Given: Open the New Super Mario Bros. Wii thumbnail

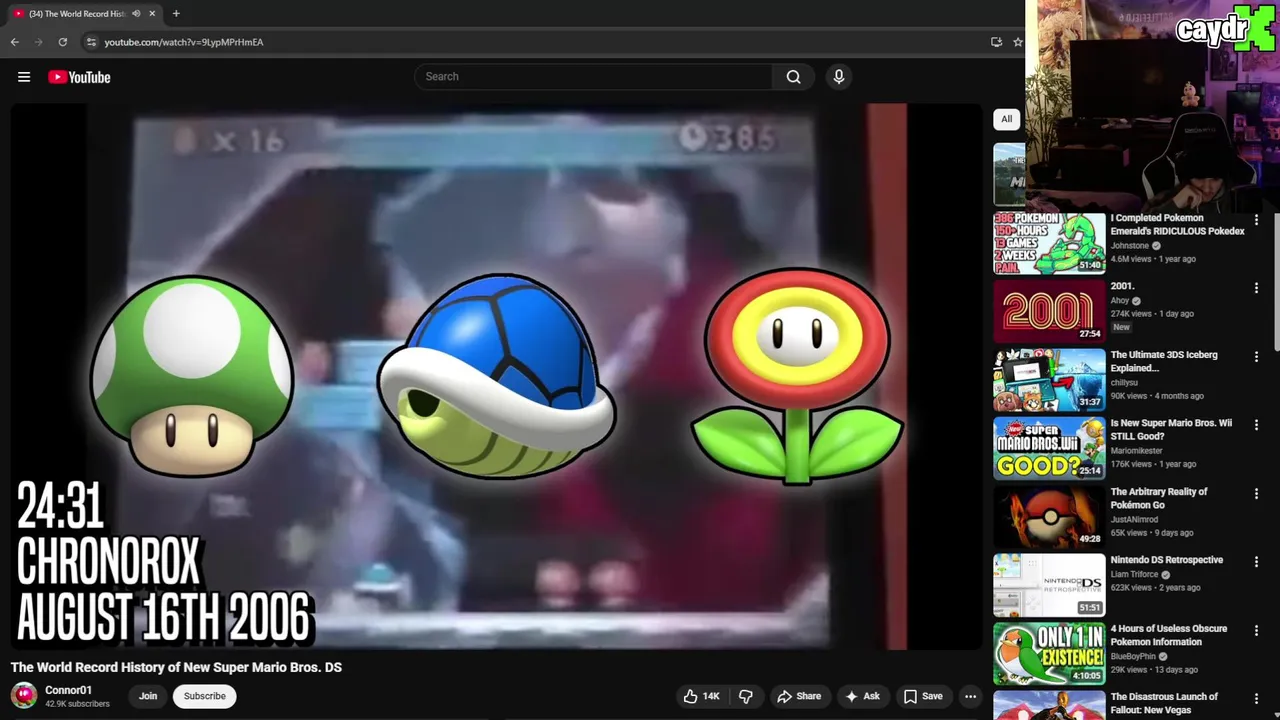Looking at the screenshot, I should click(1049, 448).
